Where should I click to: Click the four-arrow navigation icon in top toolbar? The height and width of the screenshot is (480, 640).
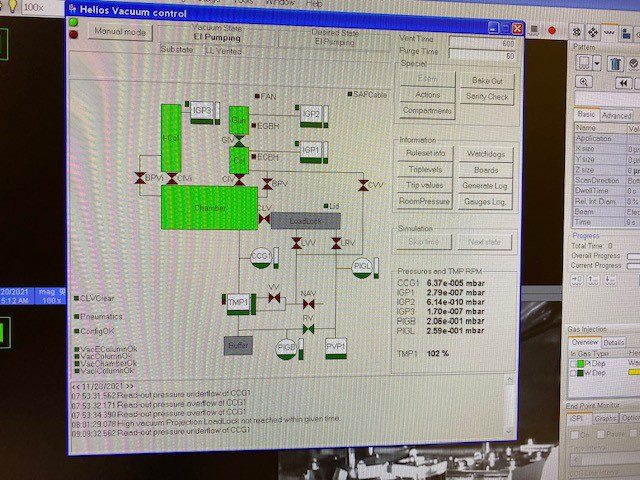point(593,32)
